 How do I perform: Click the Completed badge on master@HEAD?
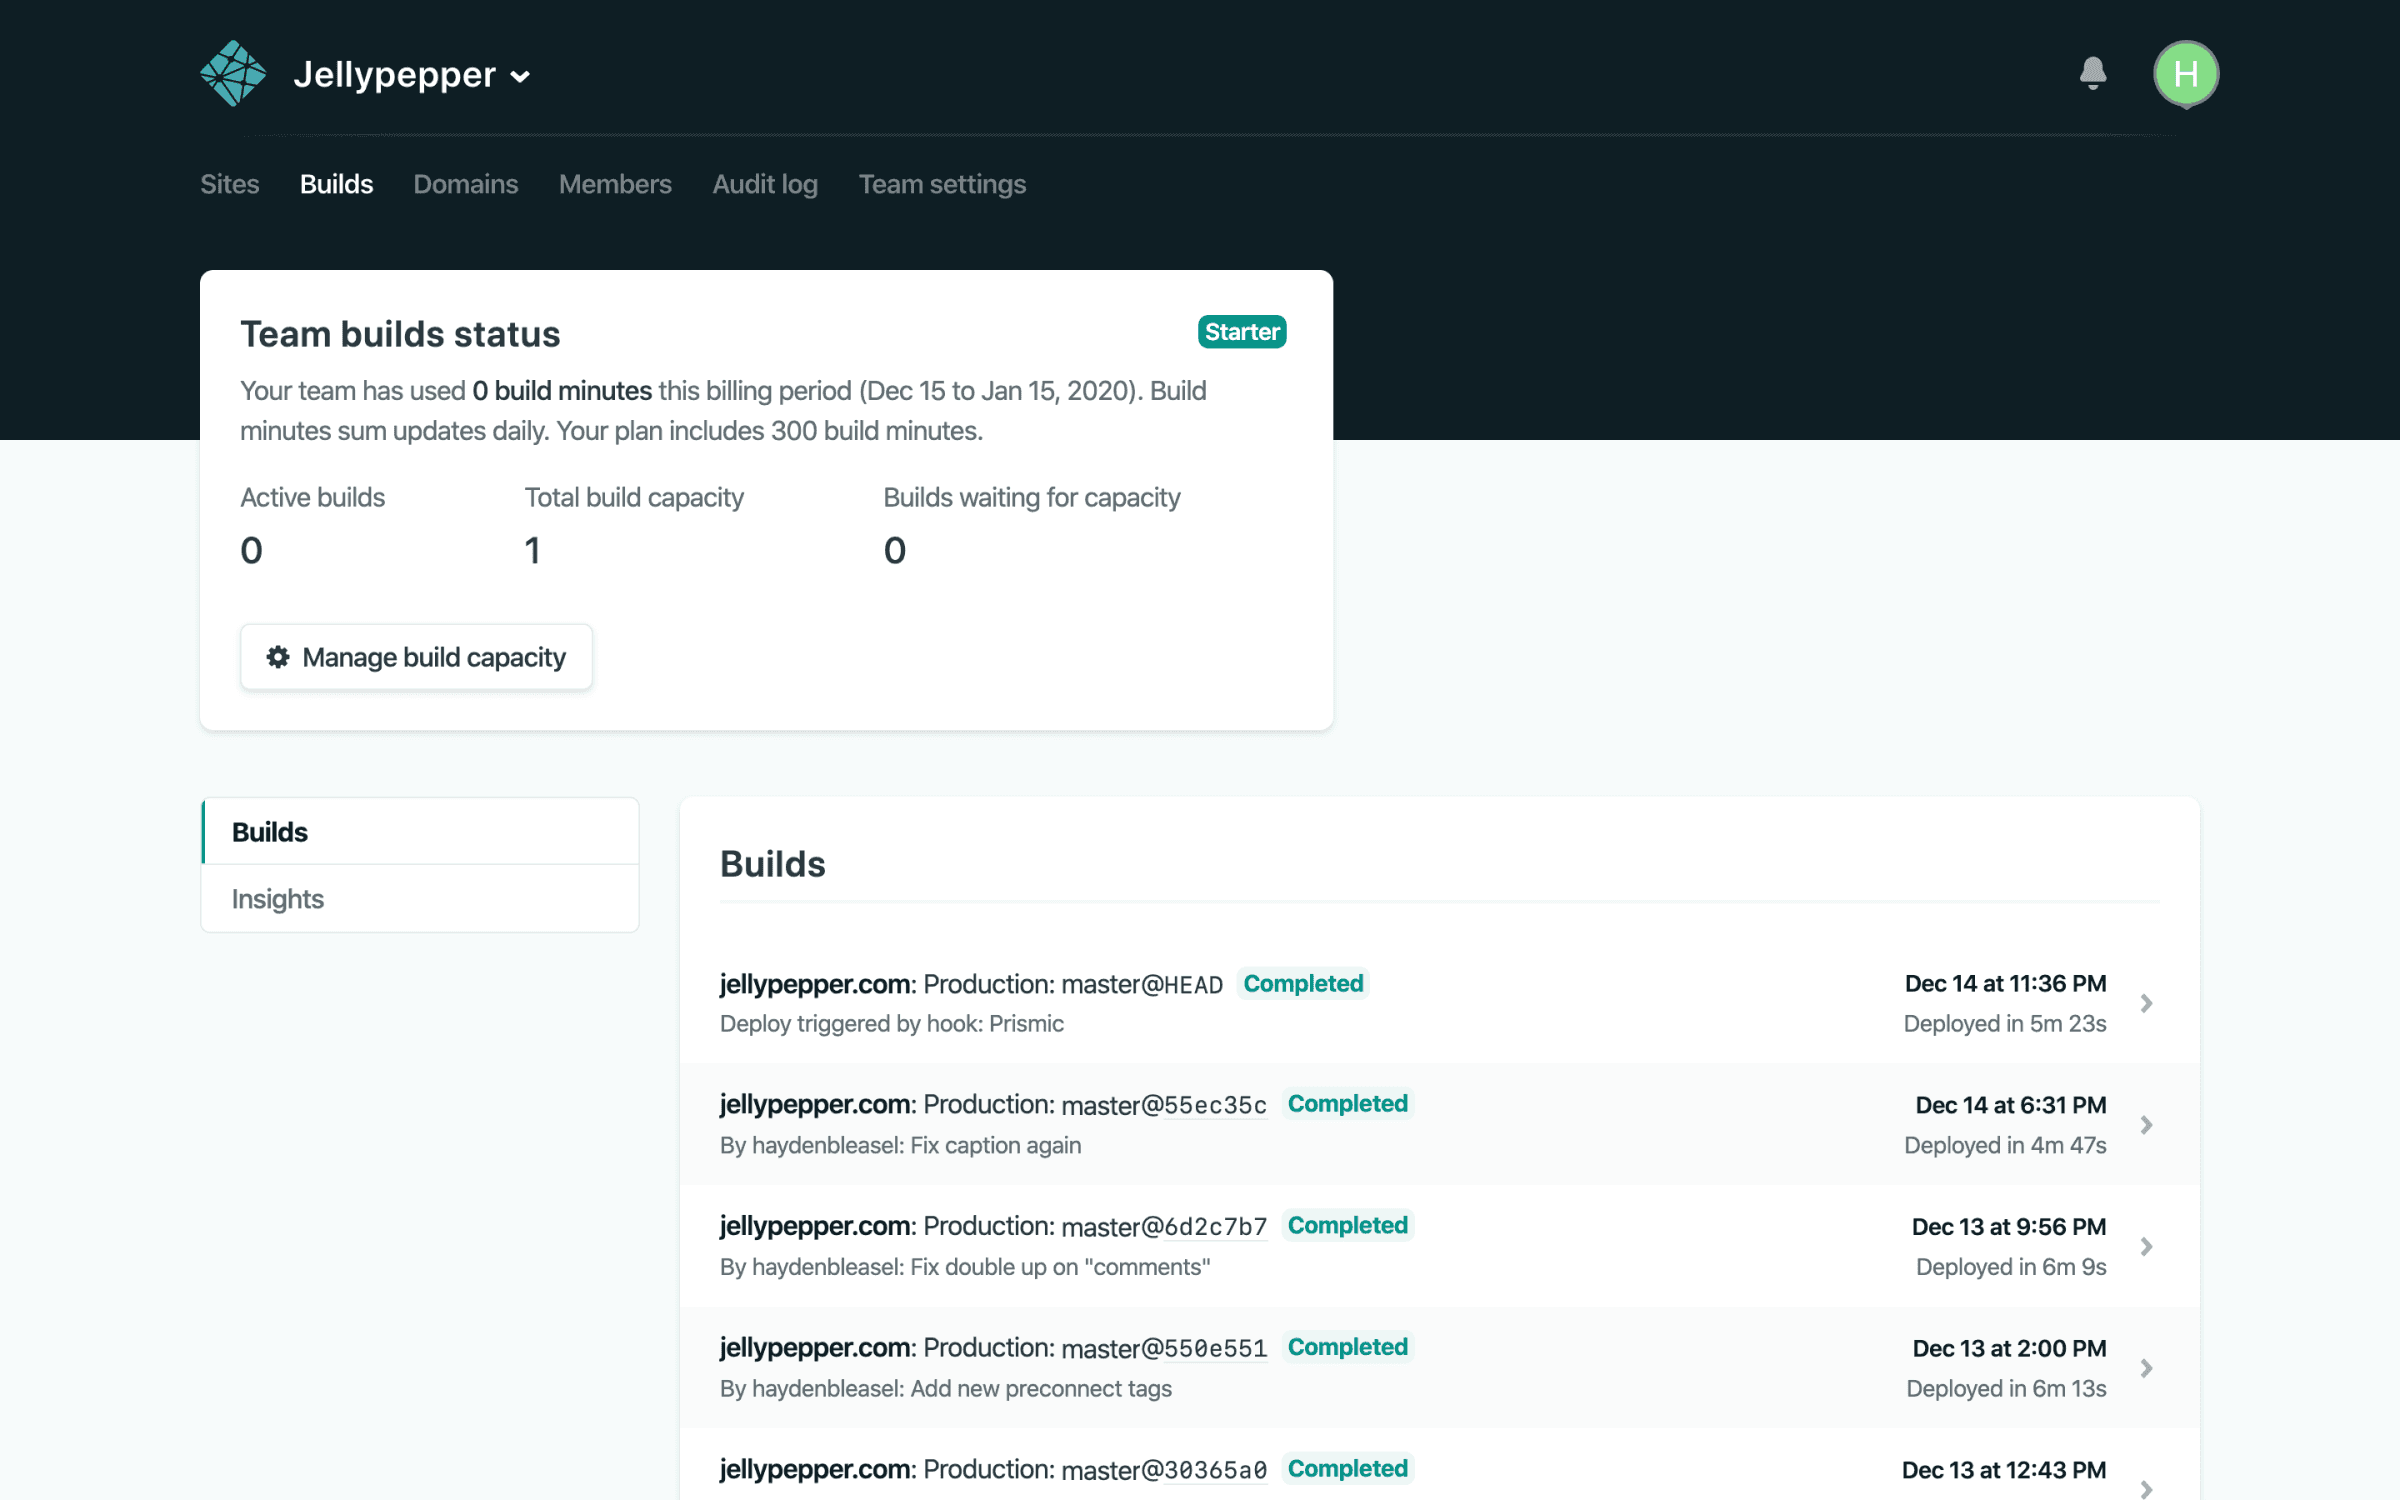point(1303,984)
